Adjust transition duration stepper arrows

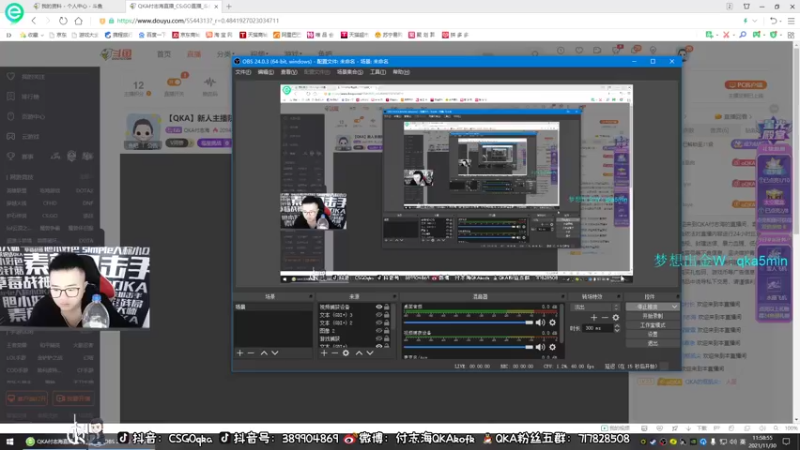coord(617,328)
